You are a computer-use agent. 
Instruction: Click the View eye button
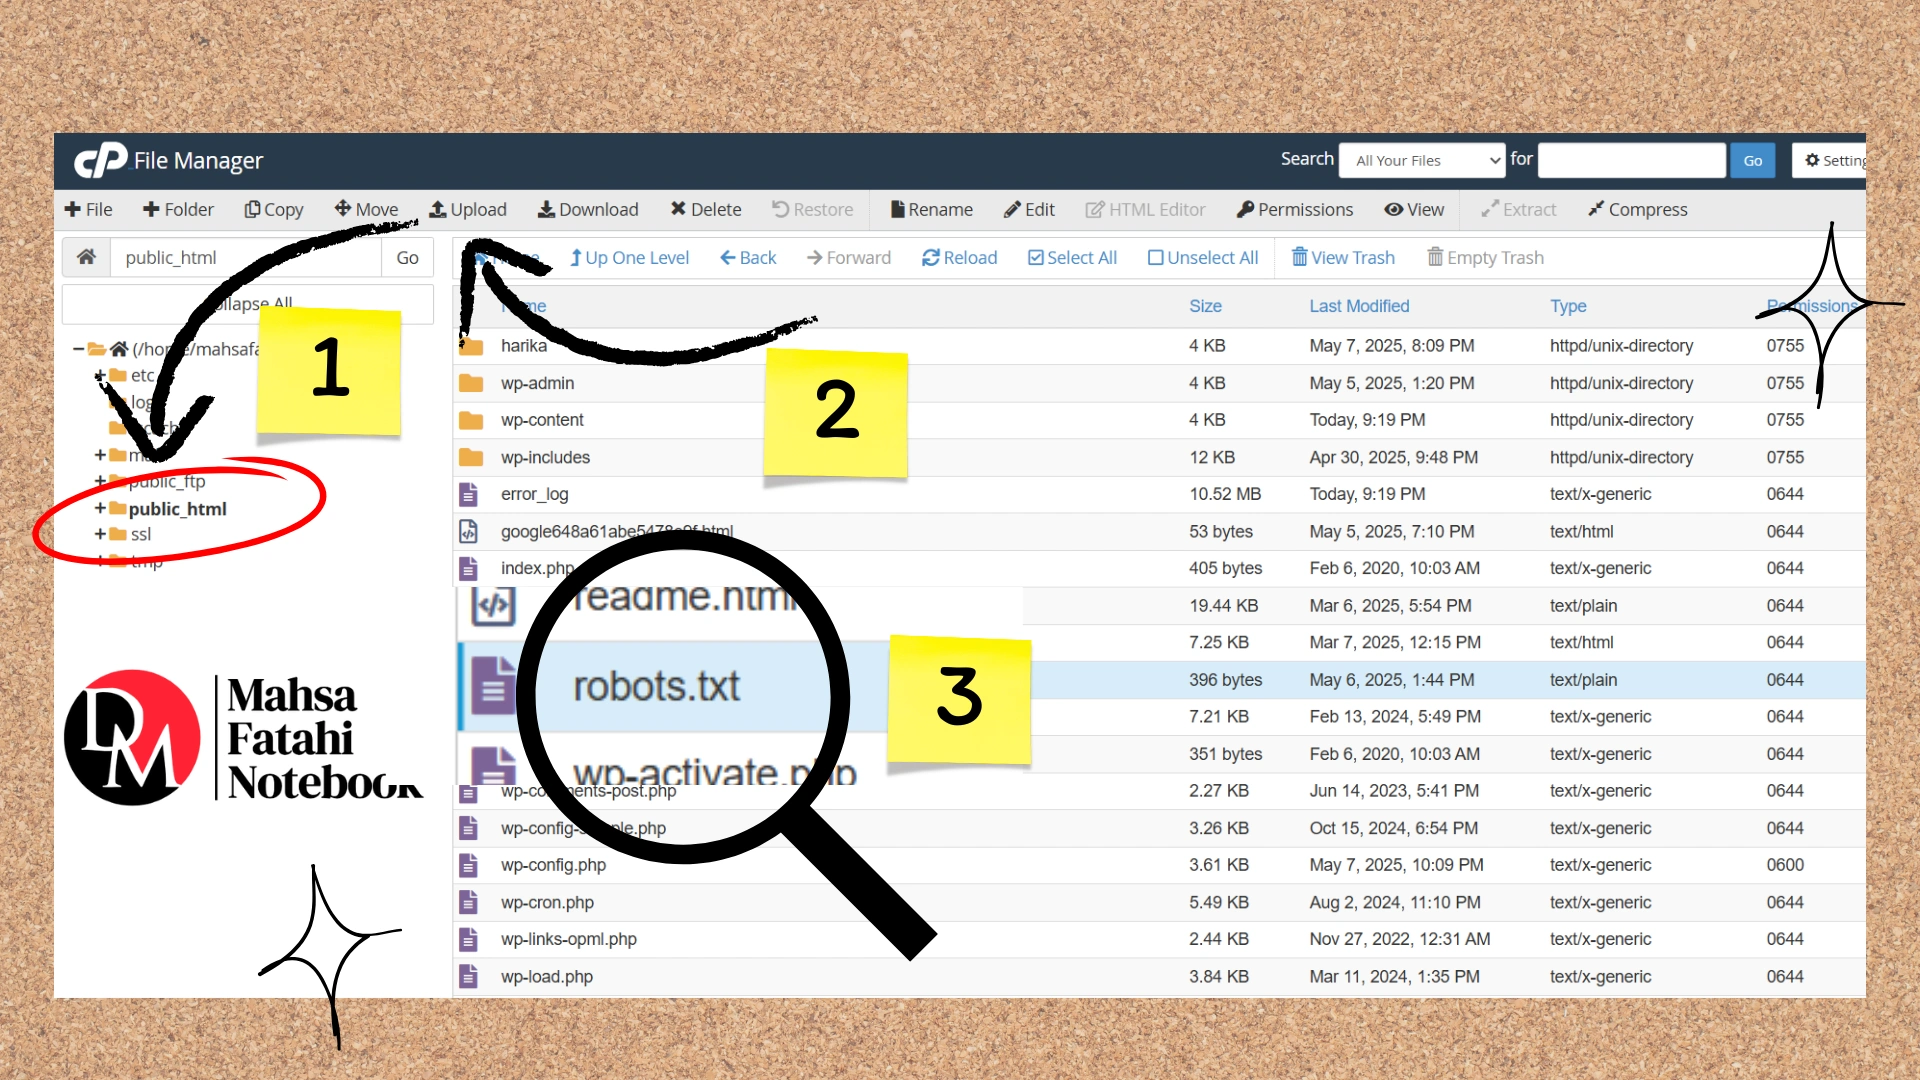point(1414,209)
